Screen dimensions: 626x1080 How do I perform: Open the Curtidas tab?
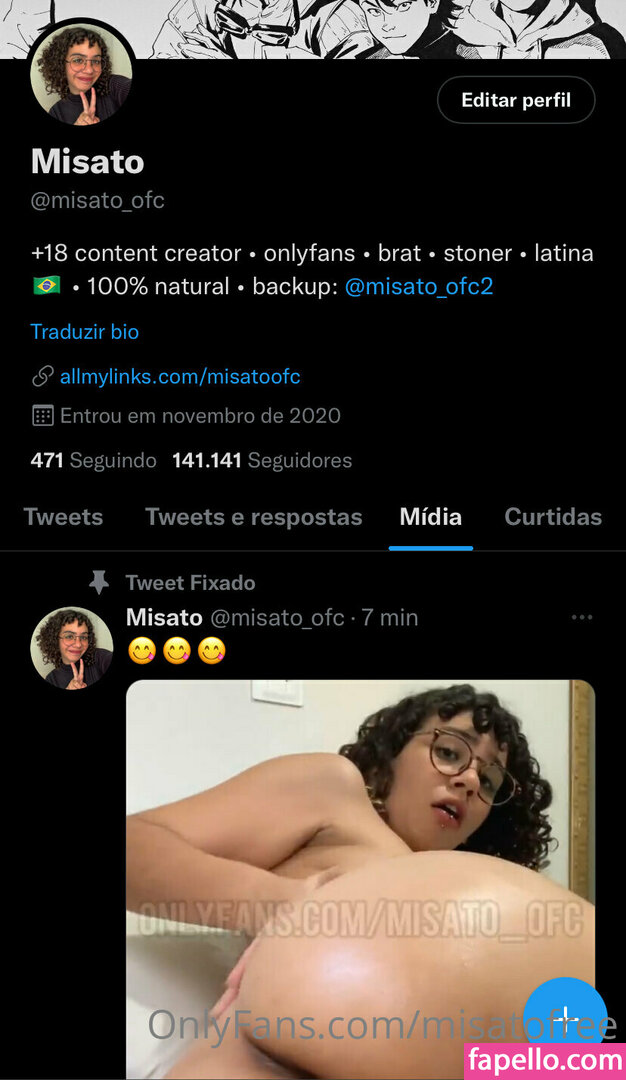tap(553, 517)
